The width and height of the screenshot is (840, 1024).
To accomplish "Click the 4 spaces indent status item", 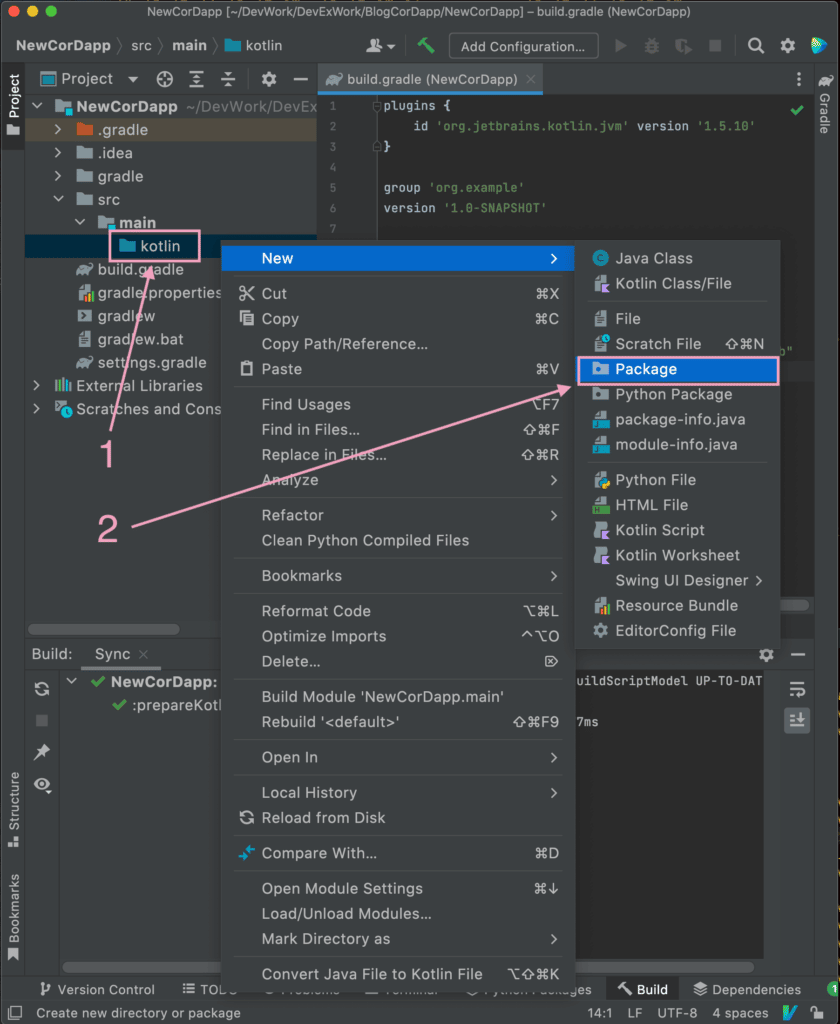I will [740, 1013].
